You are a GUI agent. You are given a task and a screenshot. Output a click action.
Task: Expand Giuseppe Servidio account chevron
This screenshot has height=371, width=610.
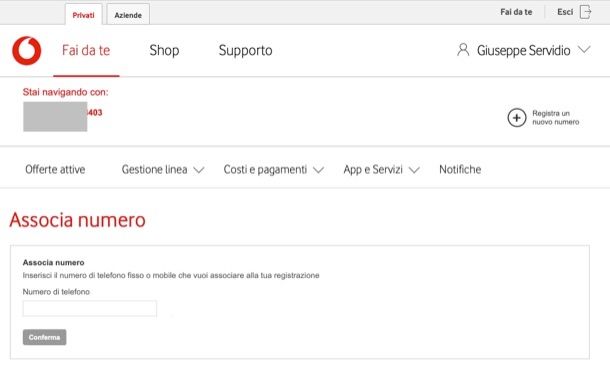pyautogui.click(x=584, y=50)
